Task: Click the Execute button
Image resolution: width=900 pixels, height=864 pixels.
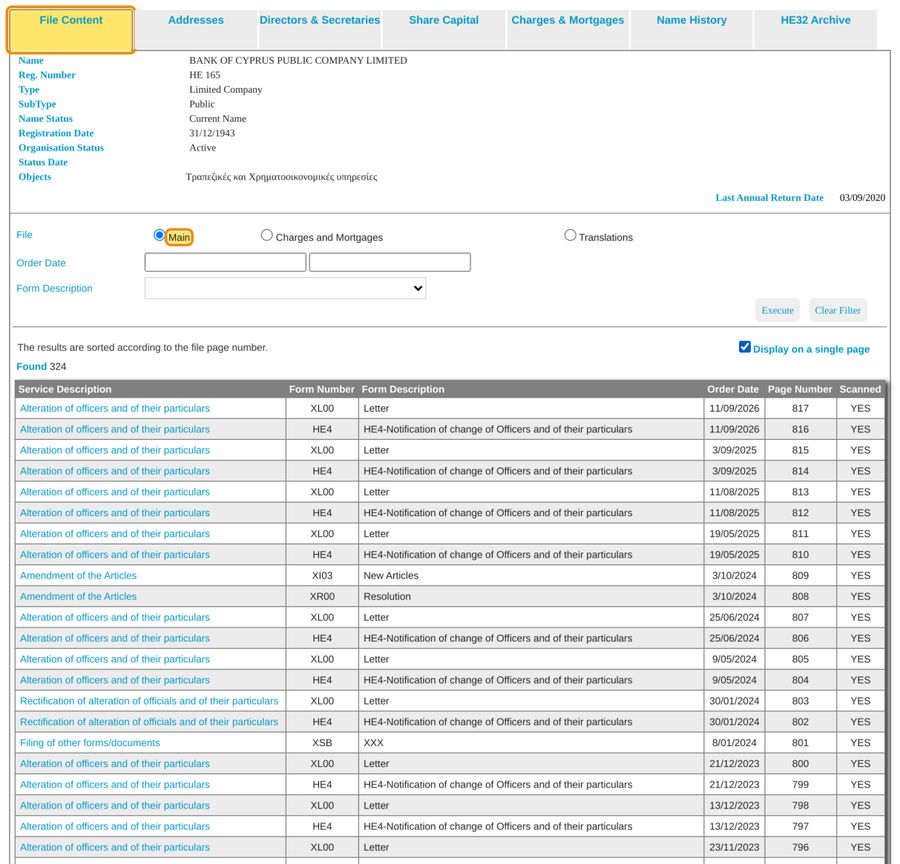Action: pos(778,310)
